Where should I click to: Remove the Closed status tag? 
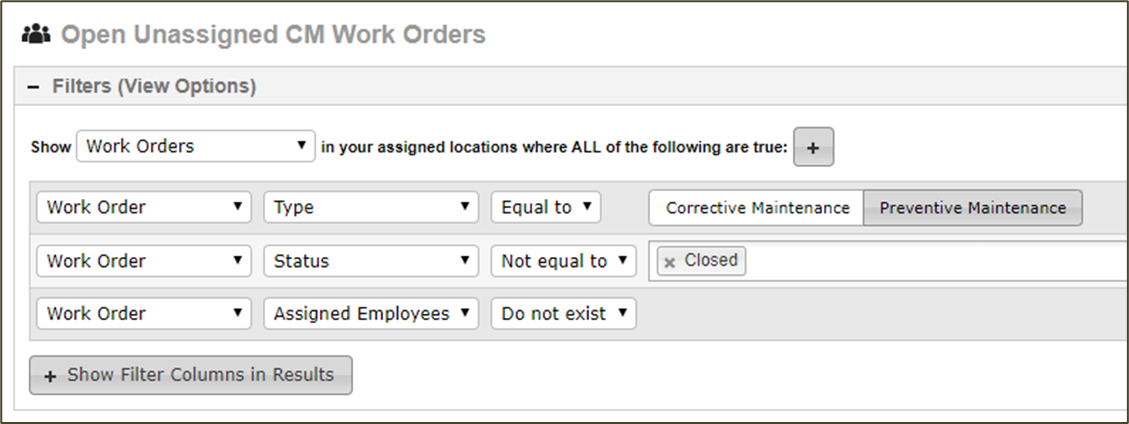click(x=670, y=263)
